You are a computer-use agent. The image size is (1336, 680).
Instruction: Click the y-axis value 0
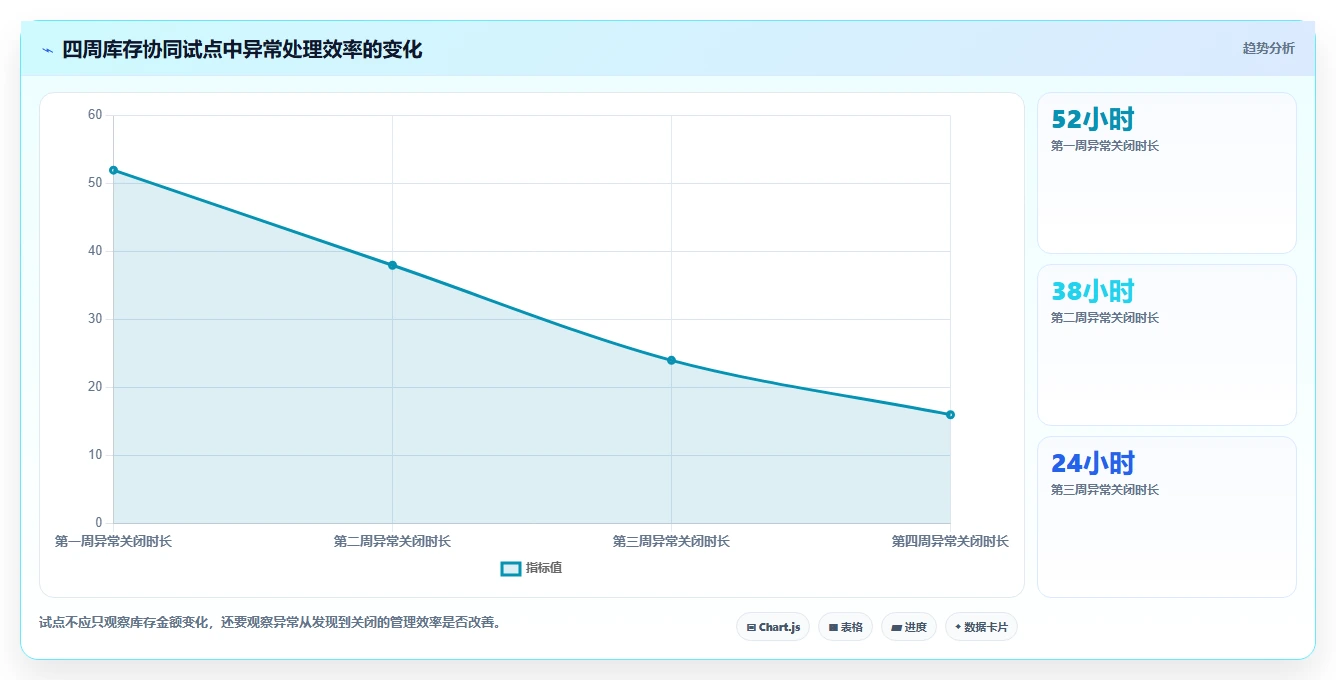[x=99, y=523]
